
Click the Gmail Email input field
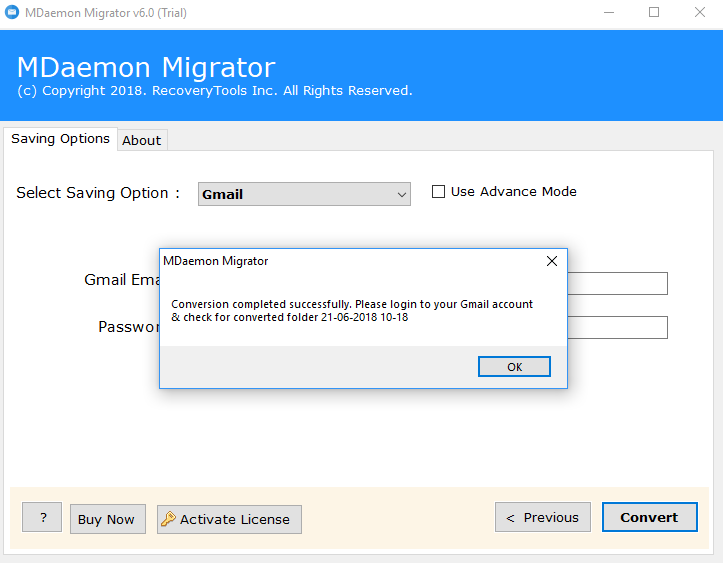pyautogui.click(x=617, y=283)
